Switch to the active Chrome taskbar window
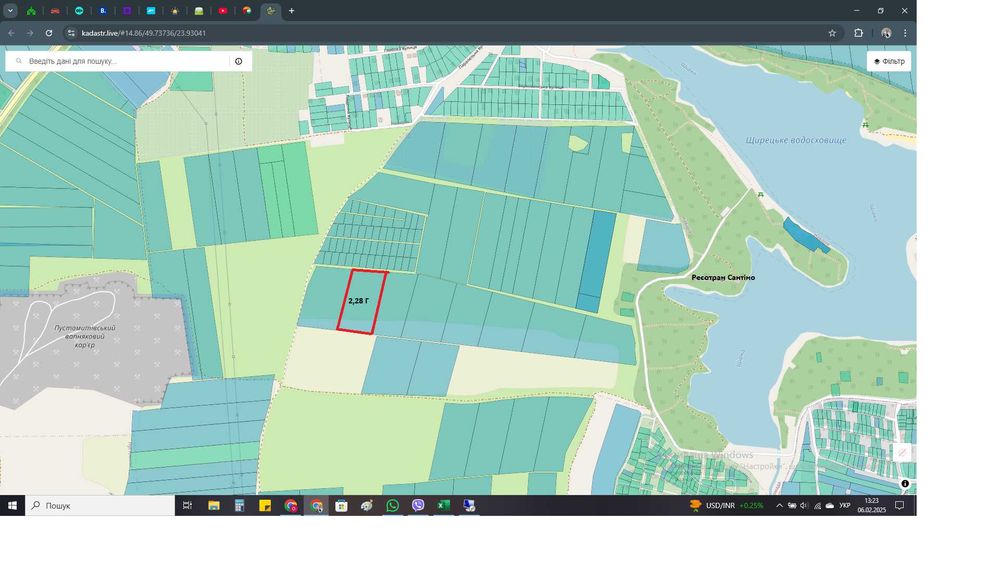This screenshot has width=1000, height=563. [x=316, y=506]
